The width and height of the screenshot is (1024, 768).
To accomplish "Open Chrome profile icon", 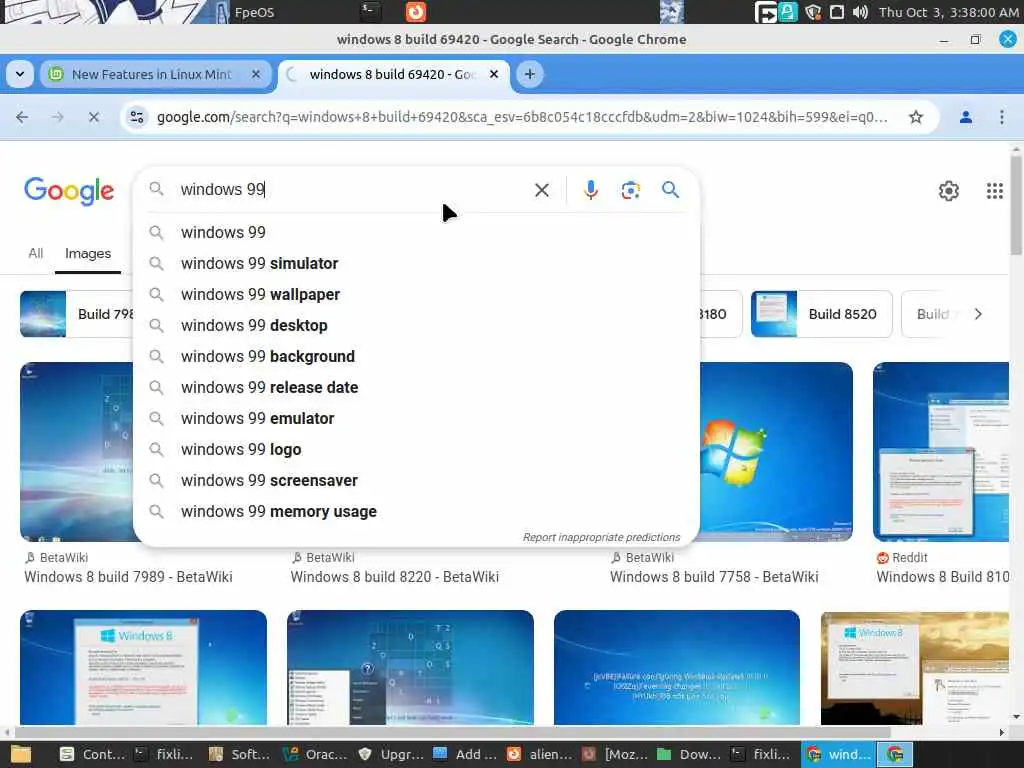I will 965,117.
